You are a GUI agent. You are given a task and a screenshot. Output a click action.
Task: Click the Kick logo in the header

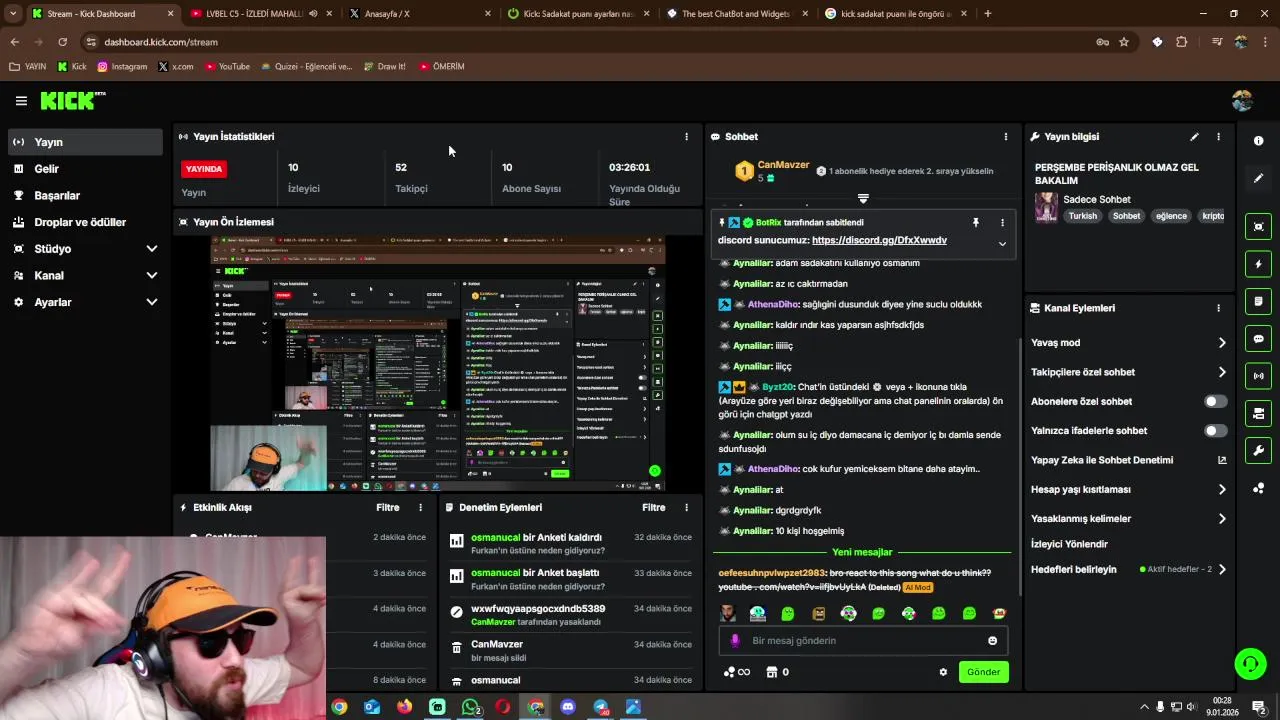tap(72, 100)
